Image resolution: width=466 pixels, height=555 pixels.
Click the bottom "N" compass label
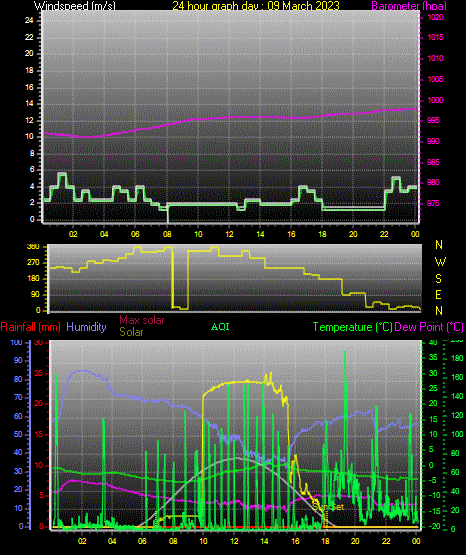pyautogui.click(x=439, y=311)
